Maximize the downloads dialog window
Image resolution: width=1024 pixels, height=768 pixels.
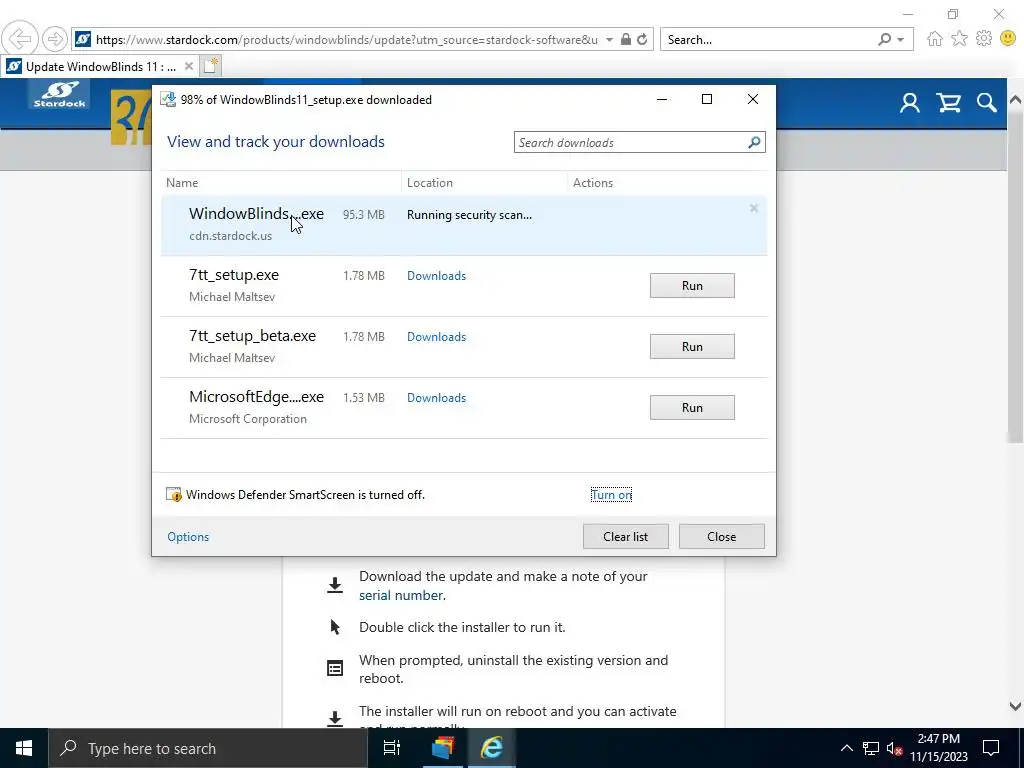(707, 99)
